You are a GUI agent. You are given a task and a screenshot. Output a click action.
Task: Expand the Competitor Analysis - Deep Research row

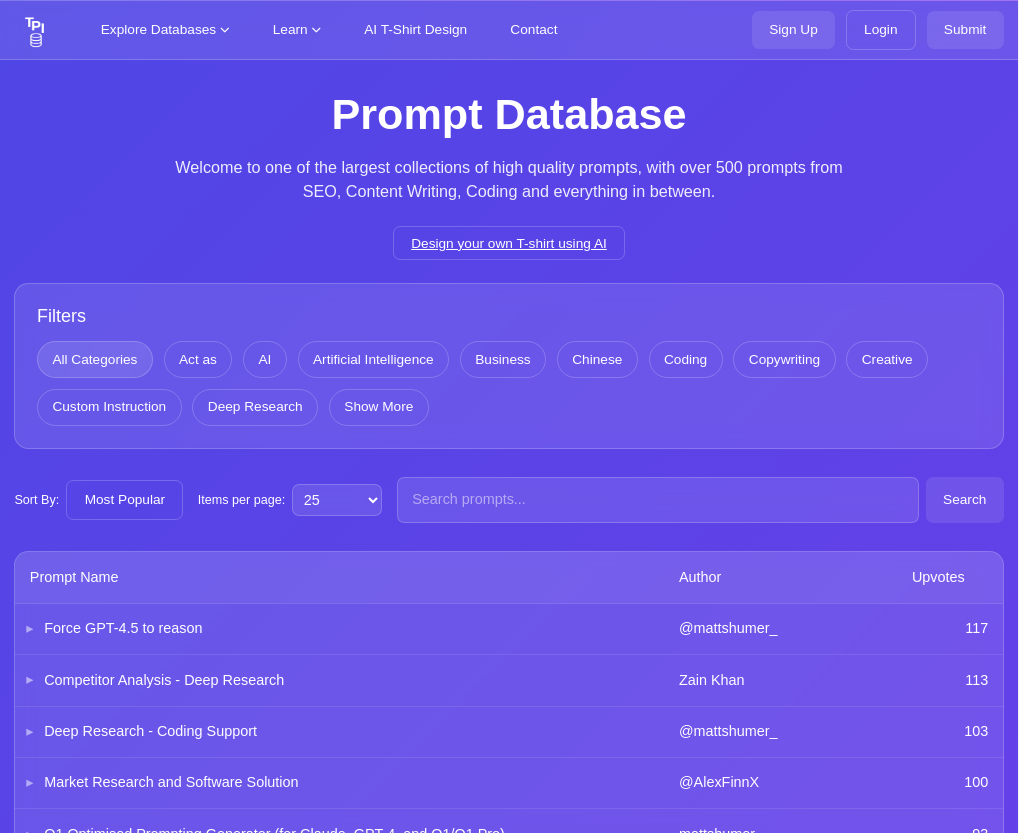[30, 680]
